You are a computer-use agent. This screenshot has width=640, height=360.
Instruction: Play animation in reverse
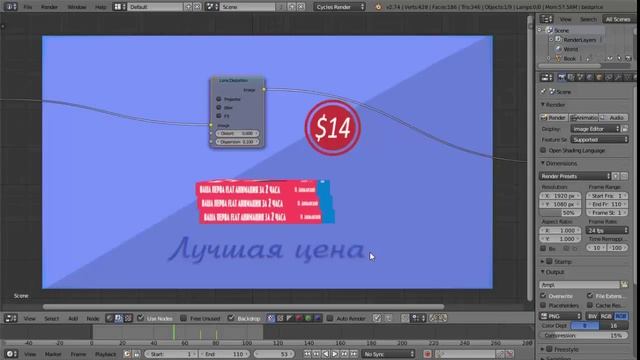(x=326, y=354)
